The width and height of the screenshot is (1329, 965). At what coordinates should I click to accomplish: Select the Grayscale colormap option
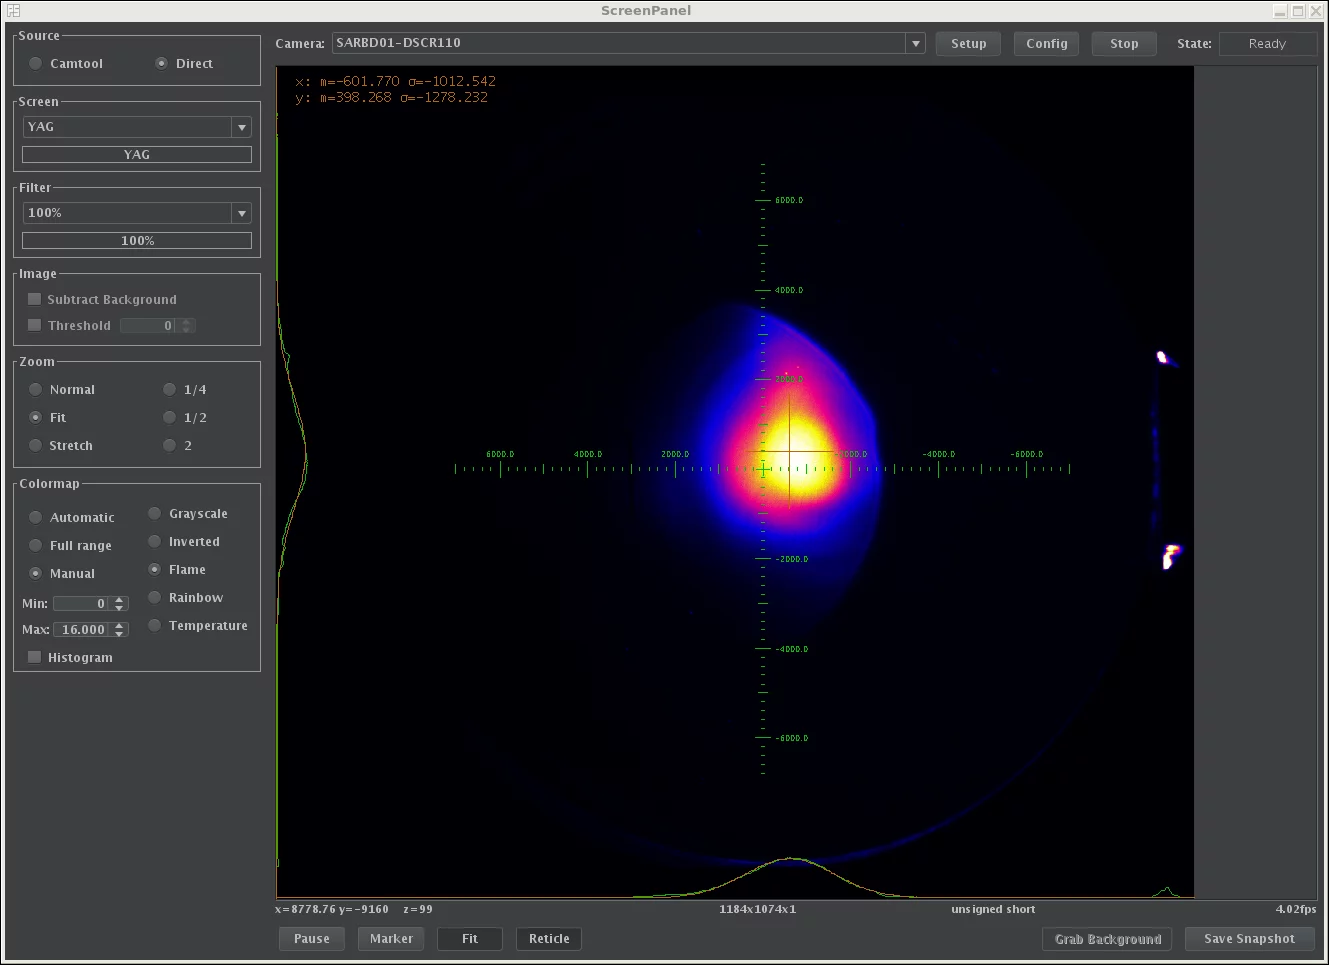[x=154, y=513]
